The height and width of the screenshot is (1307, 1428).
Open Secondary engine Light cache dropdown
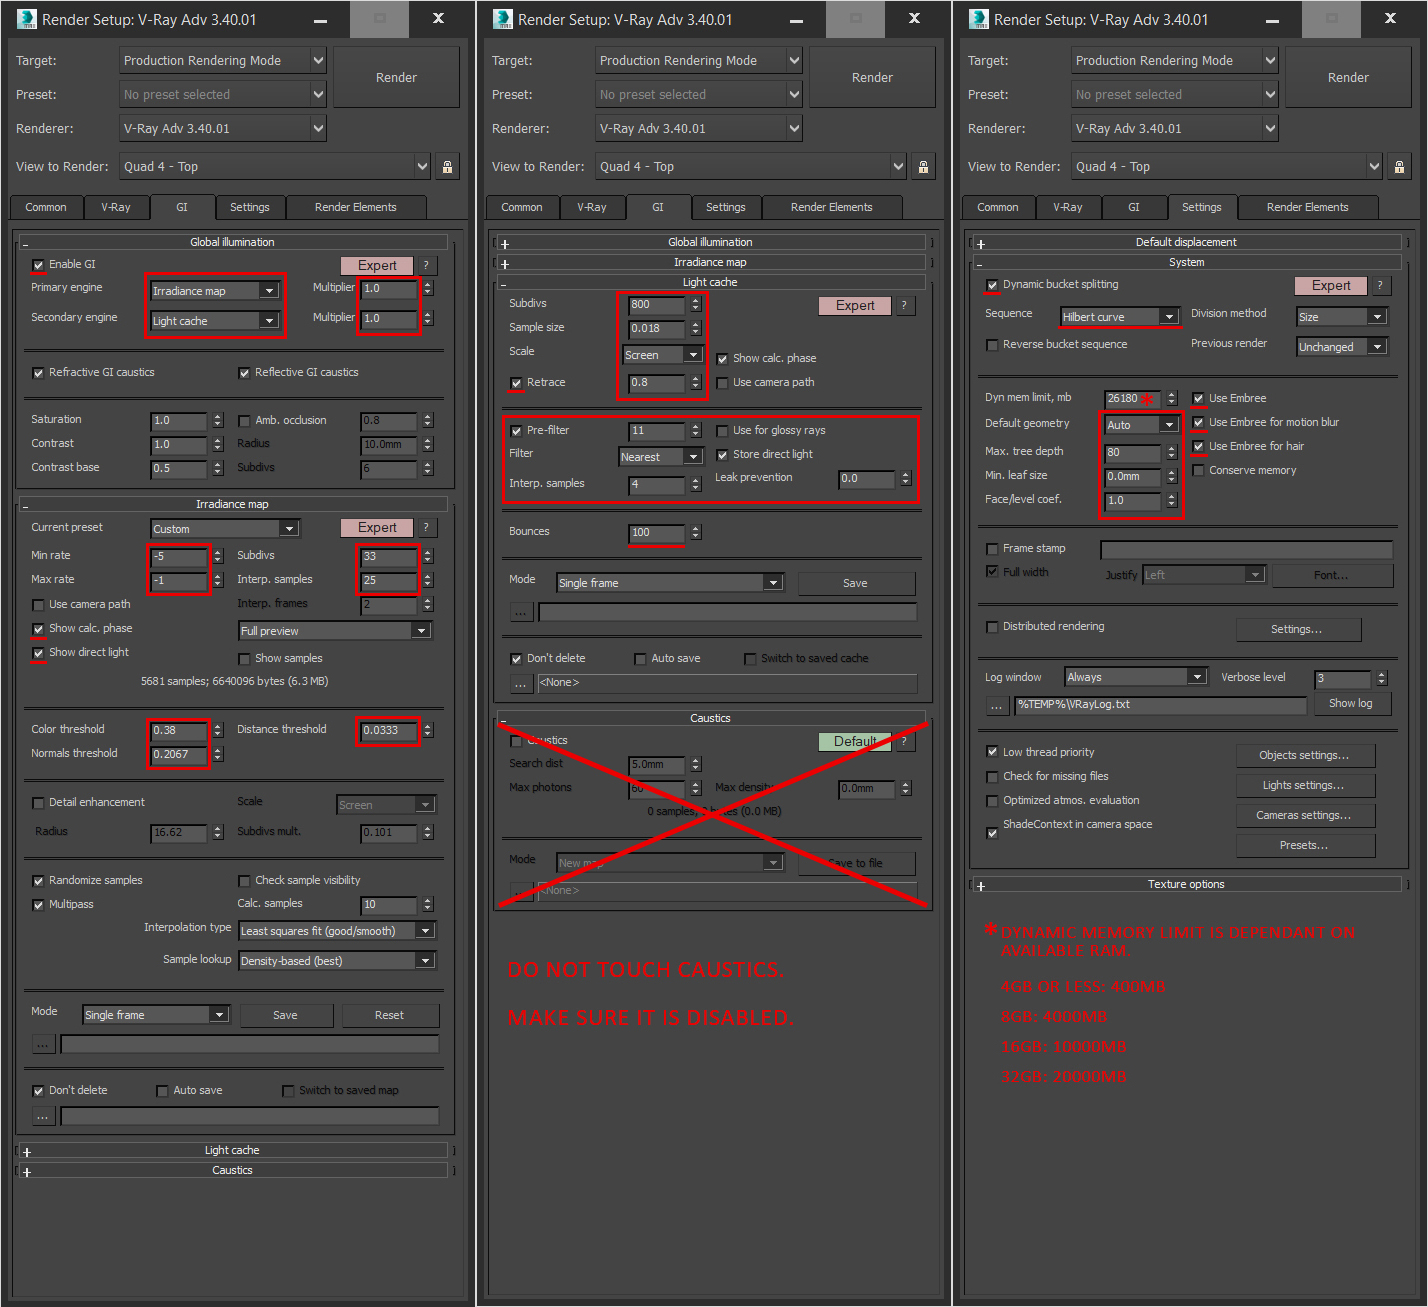(x=214, y=321)
